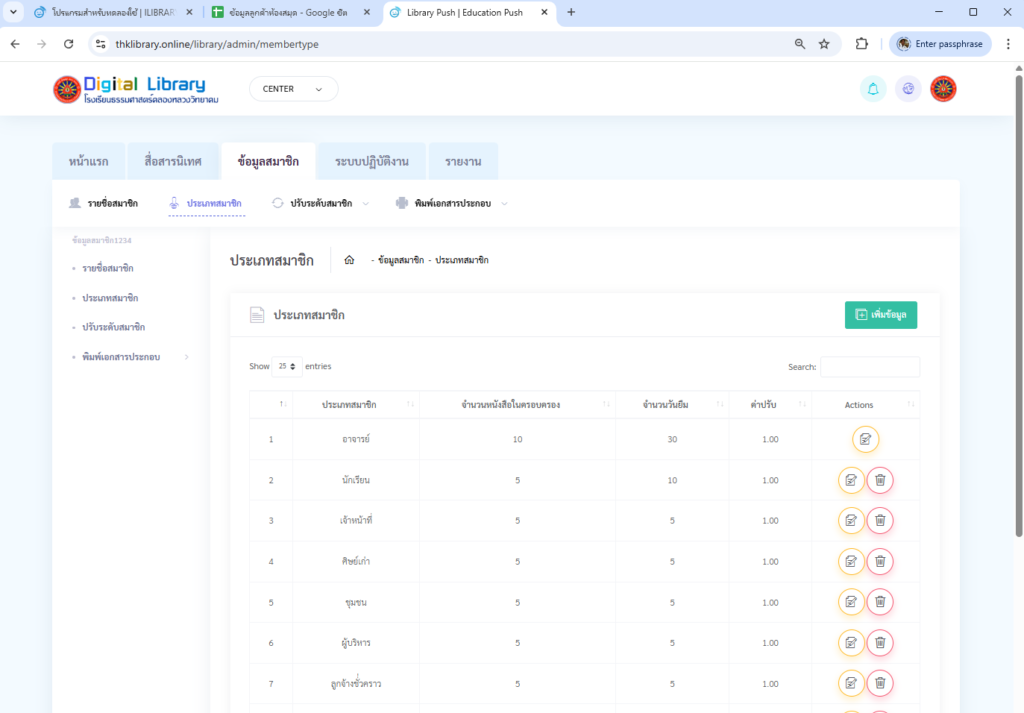This screenshot has height=713, width=1024.
Task: Click the table Search input field
Action: [x=869, y=367]
